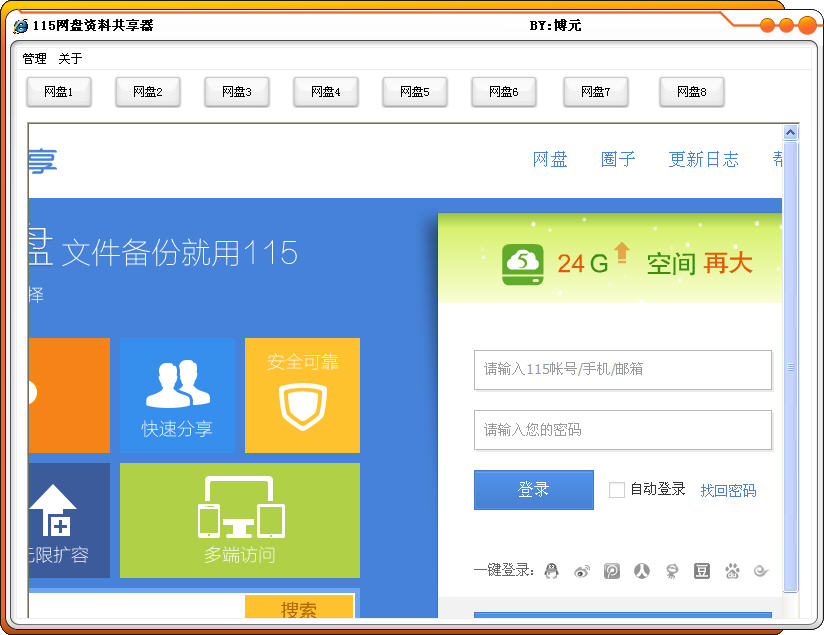Click the Weibo one-click login icon
Image resolution: width=824 pixels, height=635 pixels.
582,571
